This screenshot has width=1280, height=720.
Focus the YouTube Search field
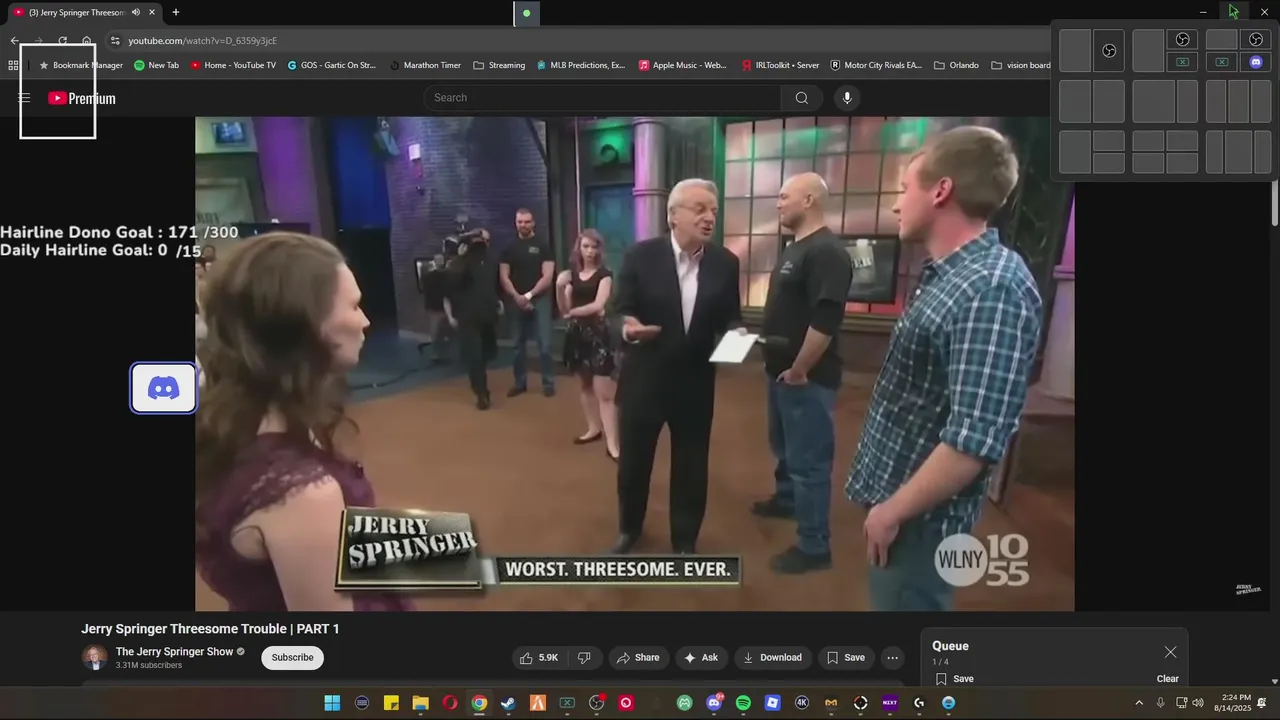pos(603,98)
